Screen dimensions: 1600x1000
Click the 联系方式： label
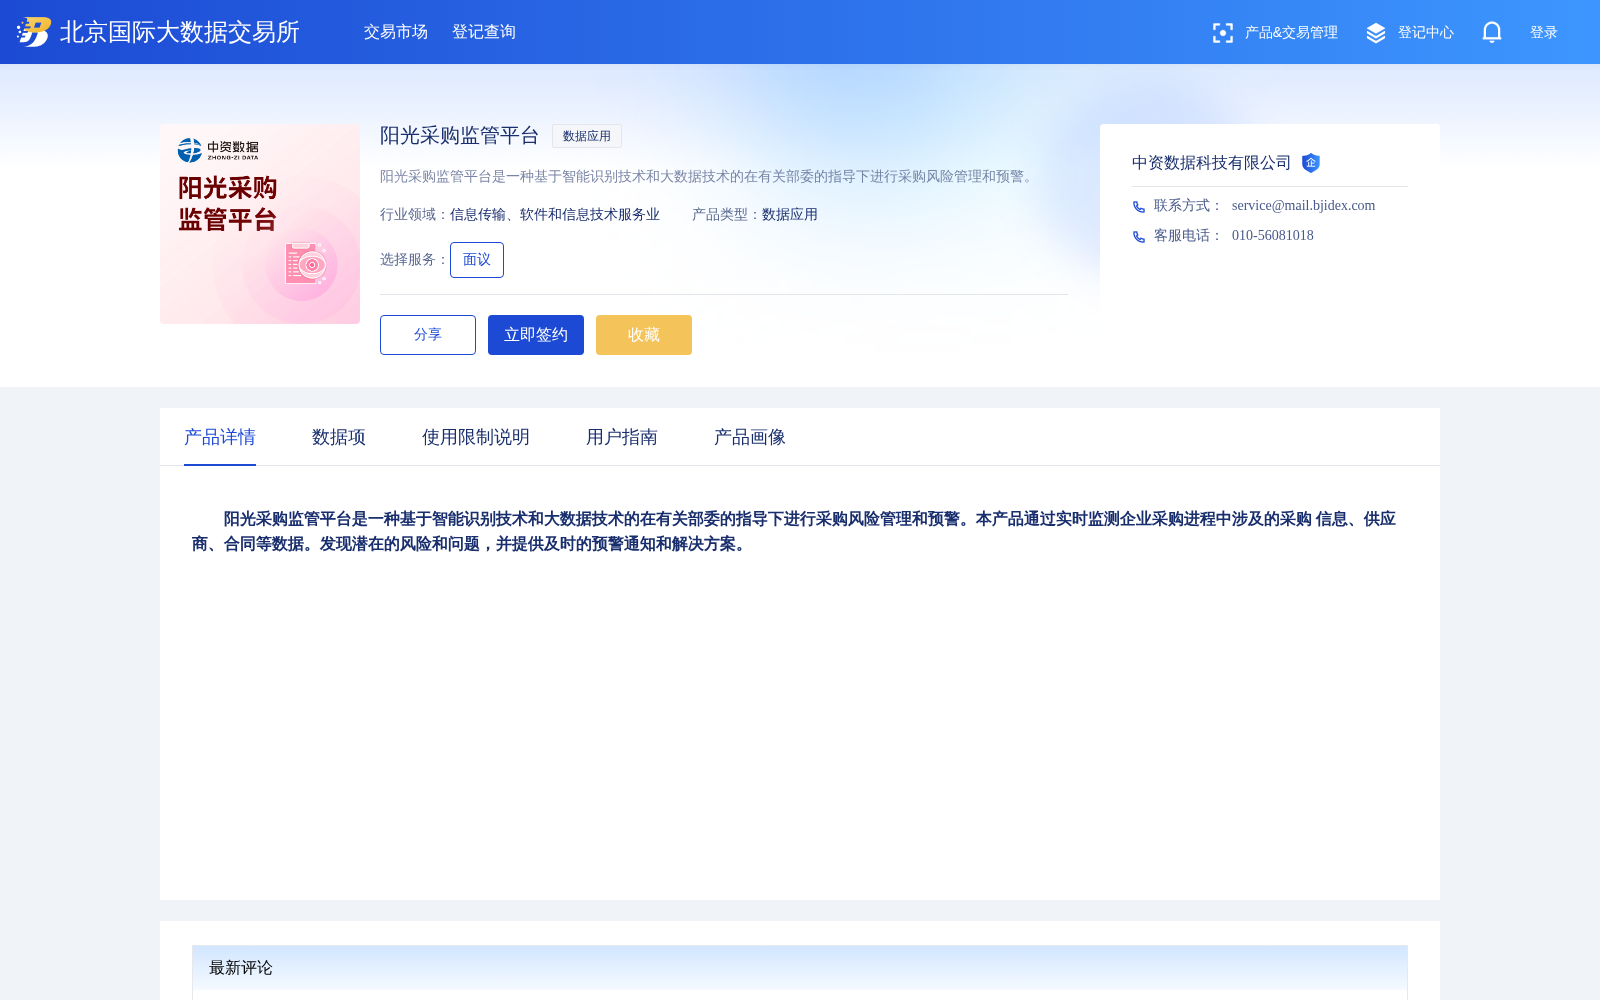click(1189, 206)
